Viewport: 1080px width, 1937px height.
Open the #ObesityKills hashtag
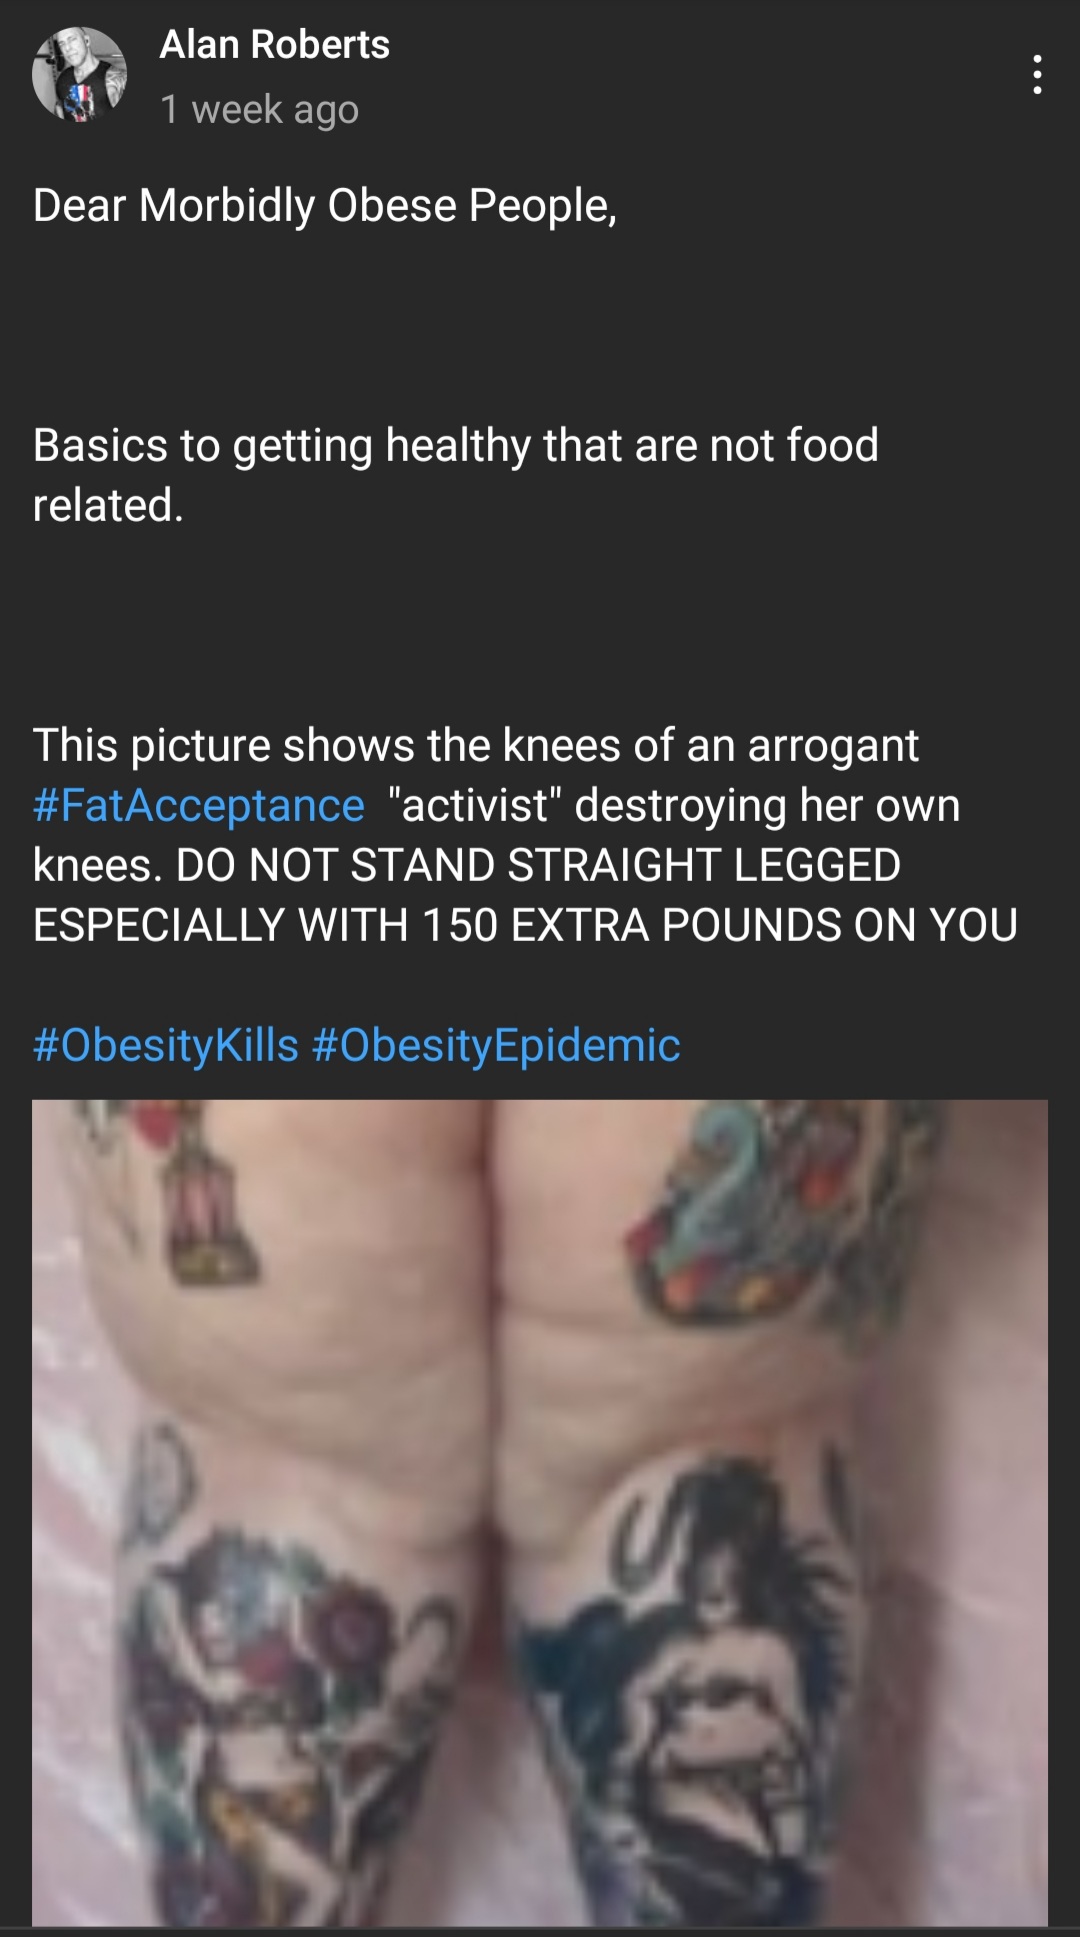tap(166, 1046)
